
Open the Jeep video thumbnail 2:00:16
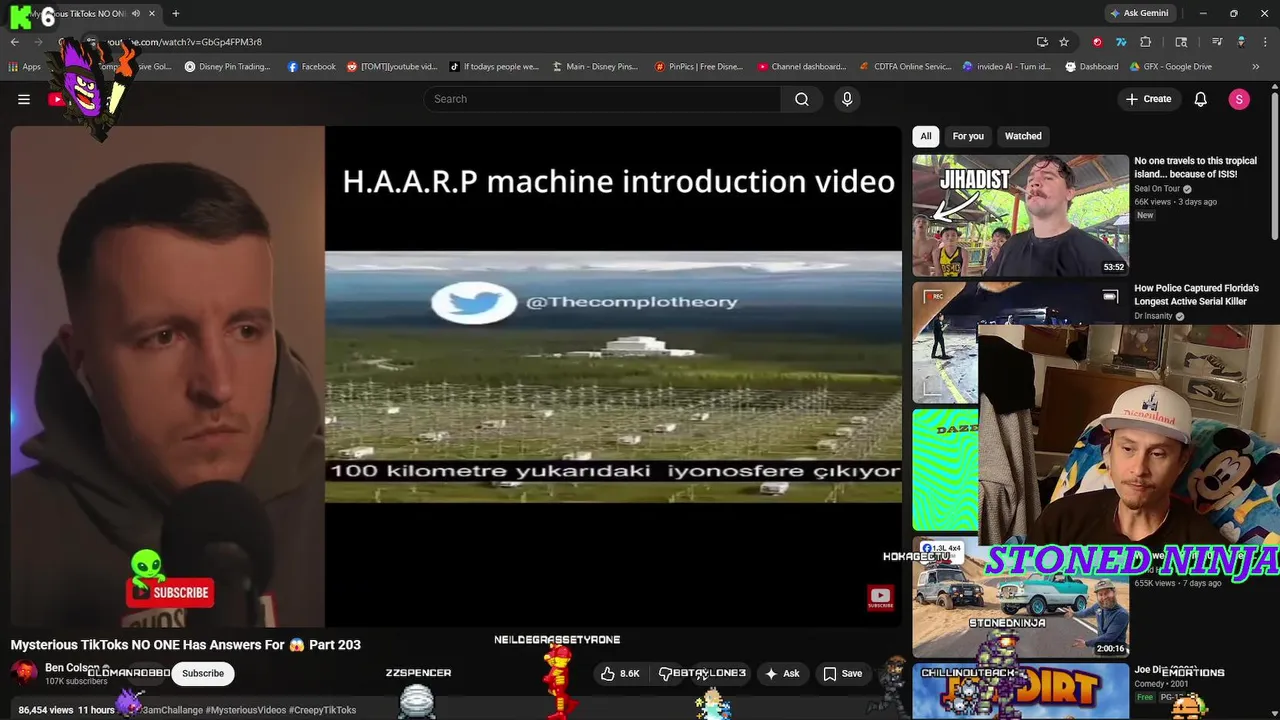coord(1020,597)
